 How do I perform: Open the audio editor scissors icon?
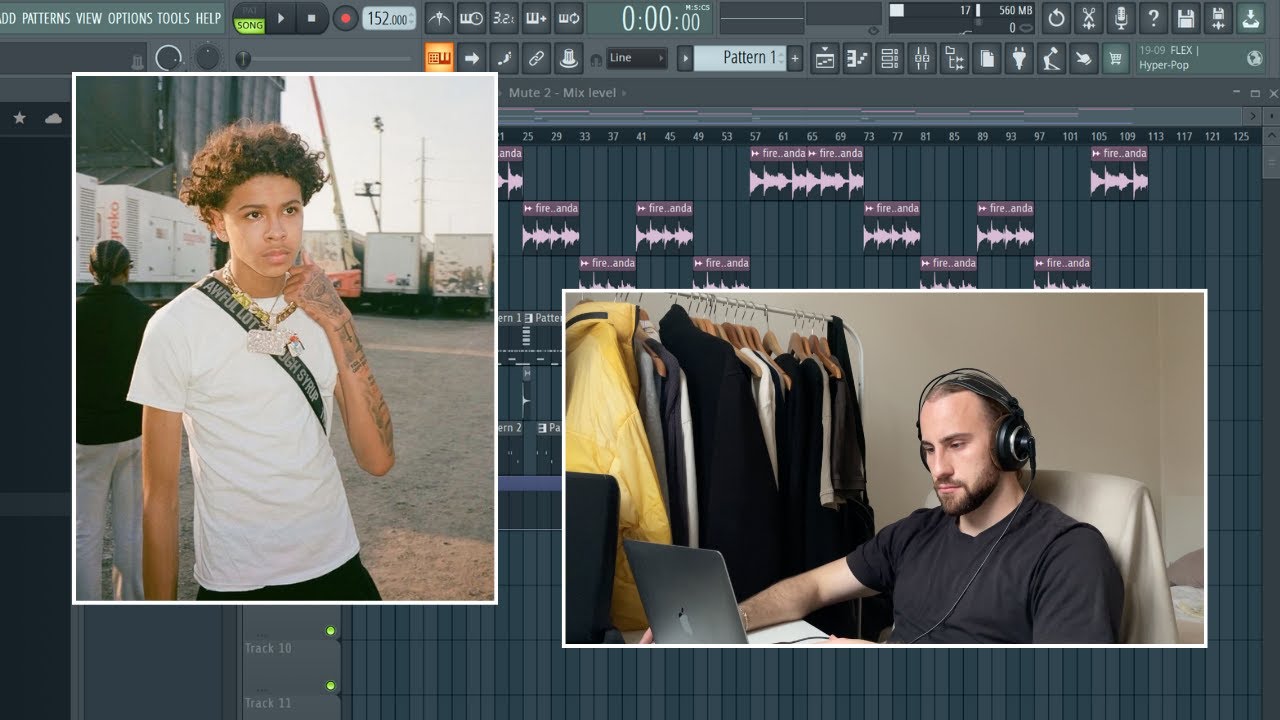click(1089, 18)
